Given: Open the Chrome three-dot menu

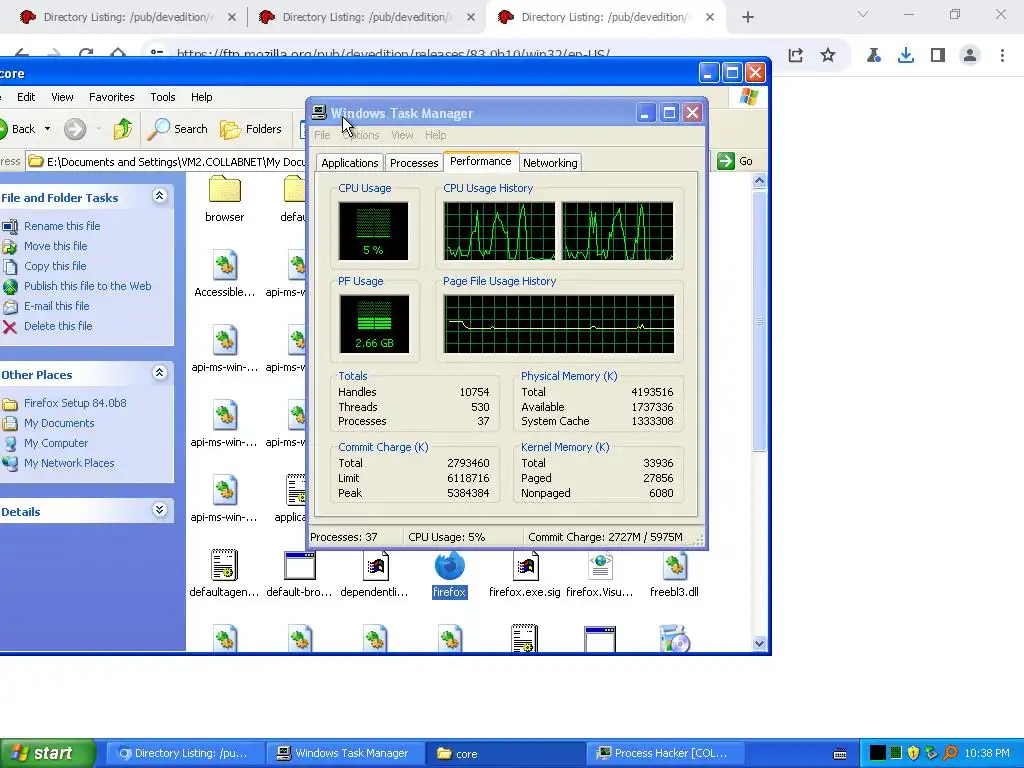Looking at the screenshot, I should (1002, 56).
